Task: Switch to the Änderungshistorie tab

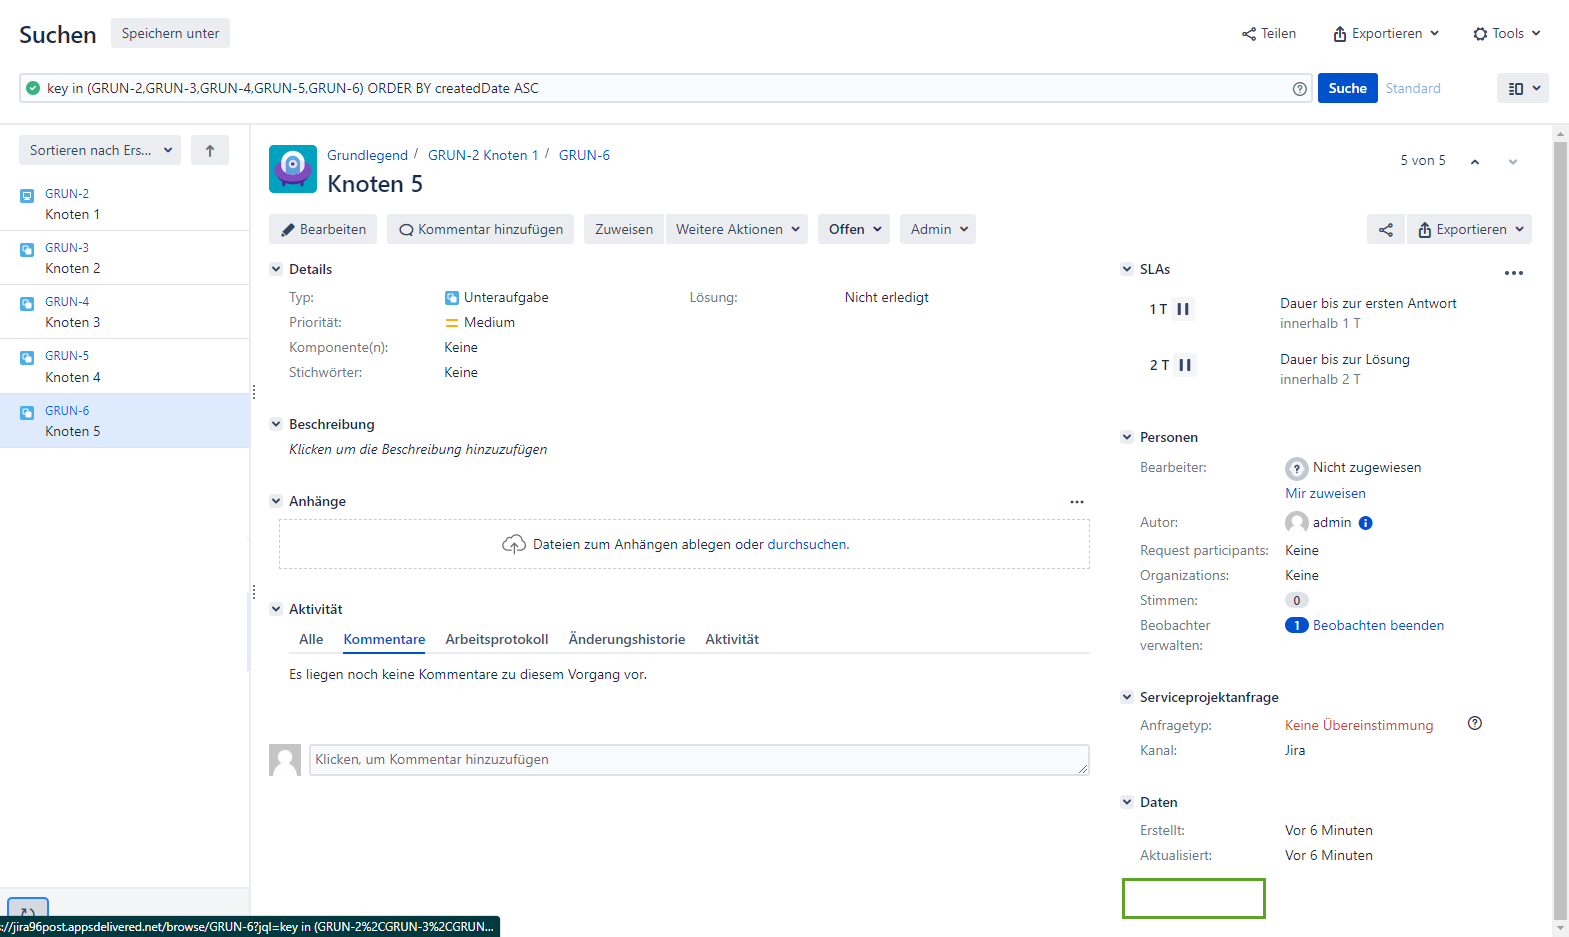Action: (626, 640)
